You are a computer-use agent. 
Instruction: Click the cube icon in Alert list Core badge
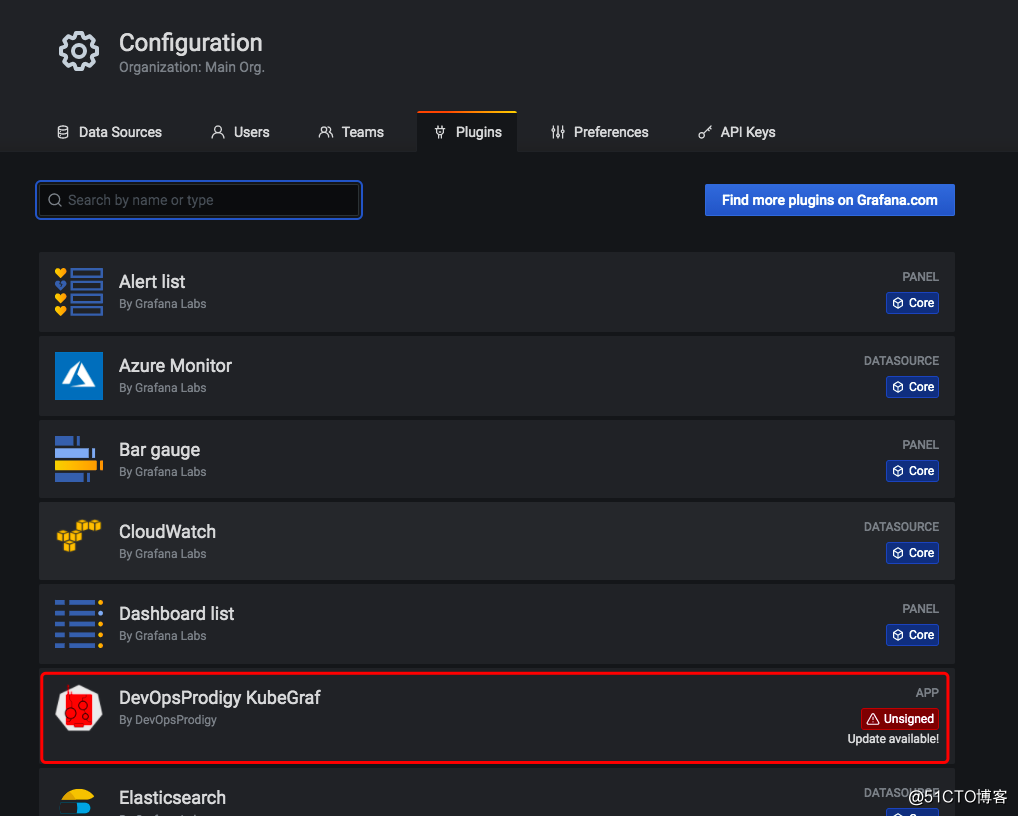[x=898, y=303]
